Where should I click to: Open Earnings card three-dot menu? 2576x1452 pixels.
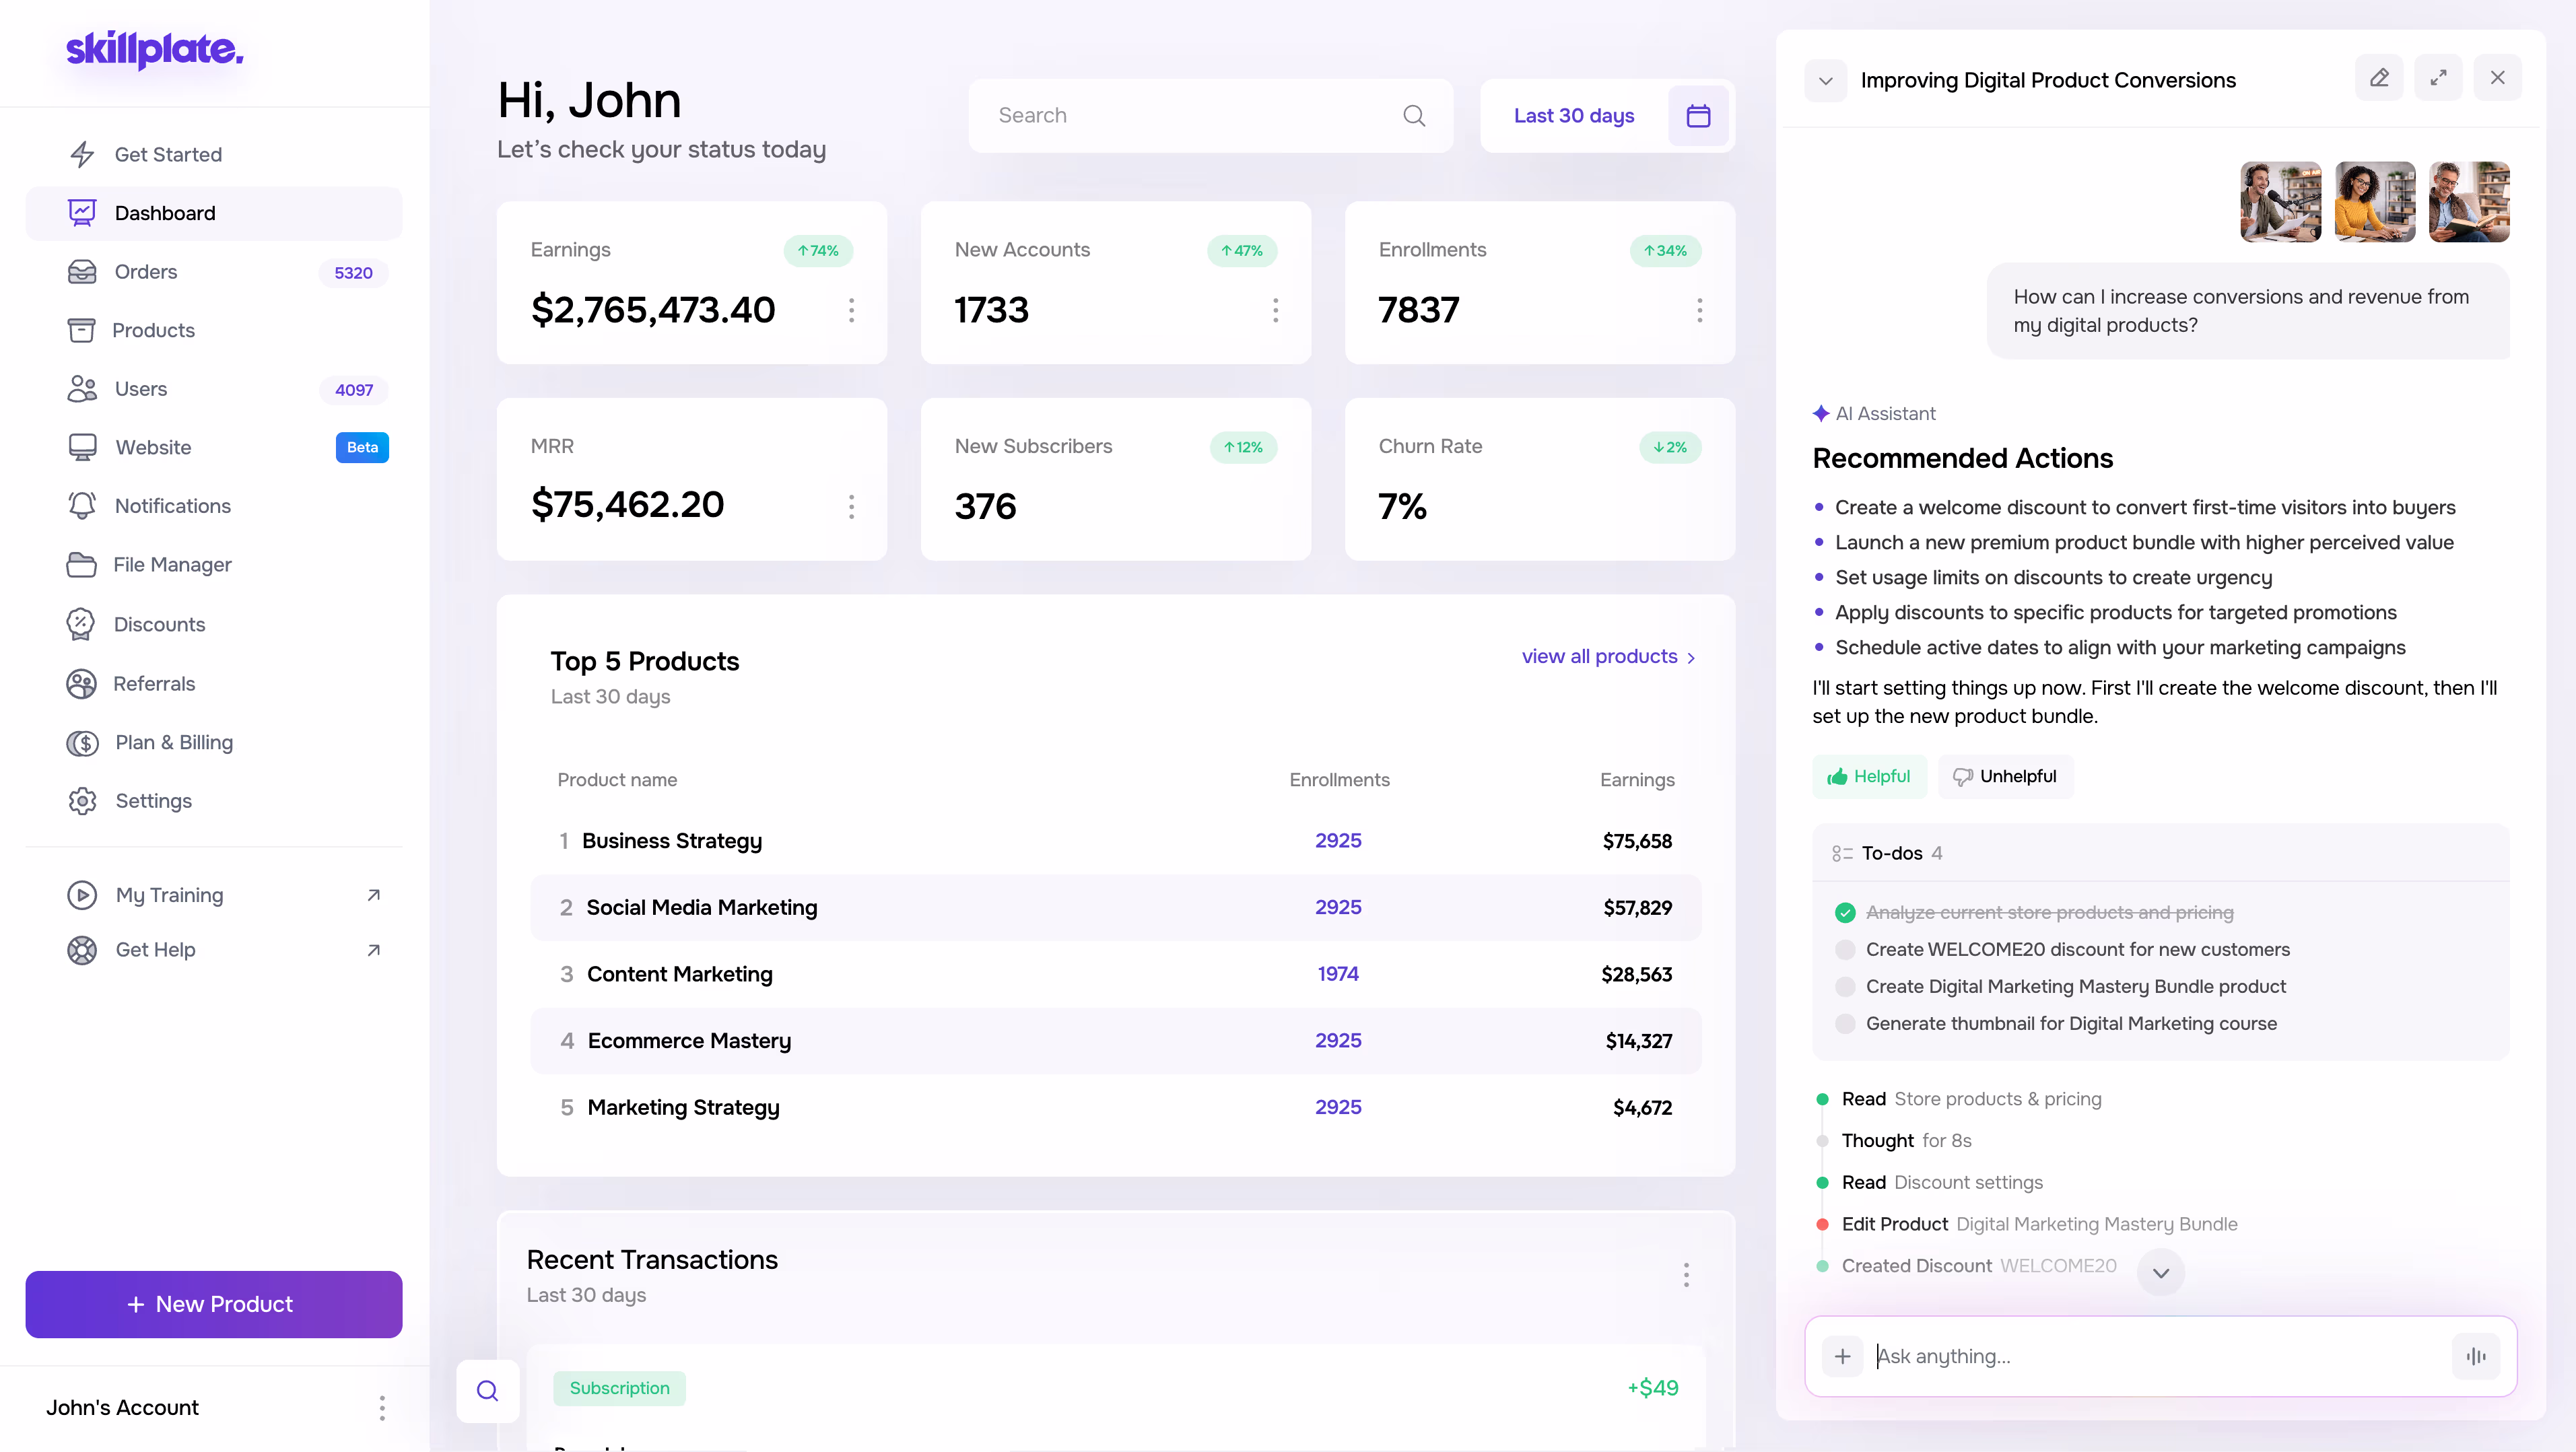tap(851, 310)
